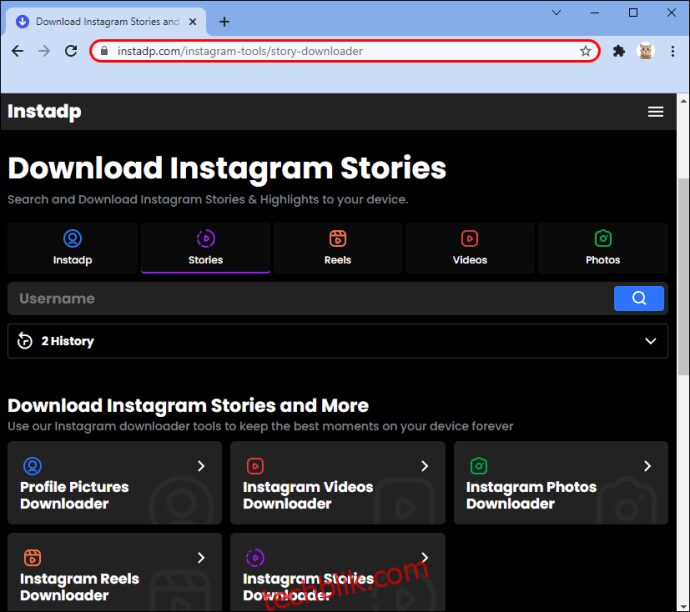Image resolution: width=690 pixels, height=612 pixels.
Task: Open a new browser tab
Action: (224, 22)
